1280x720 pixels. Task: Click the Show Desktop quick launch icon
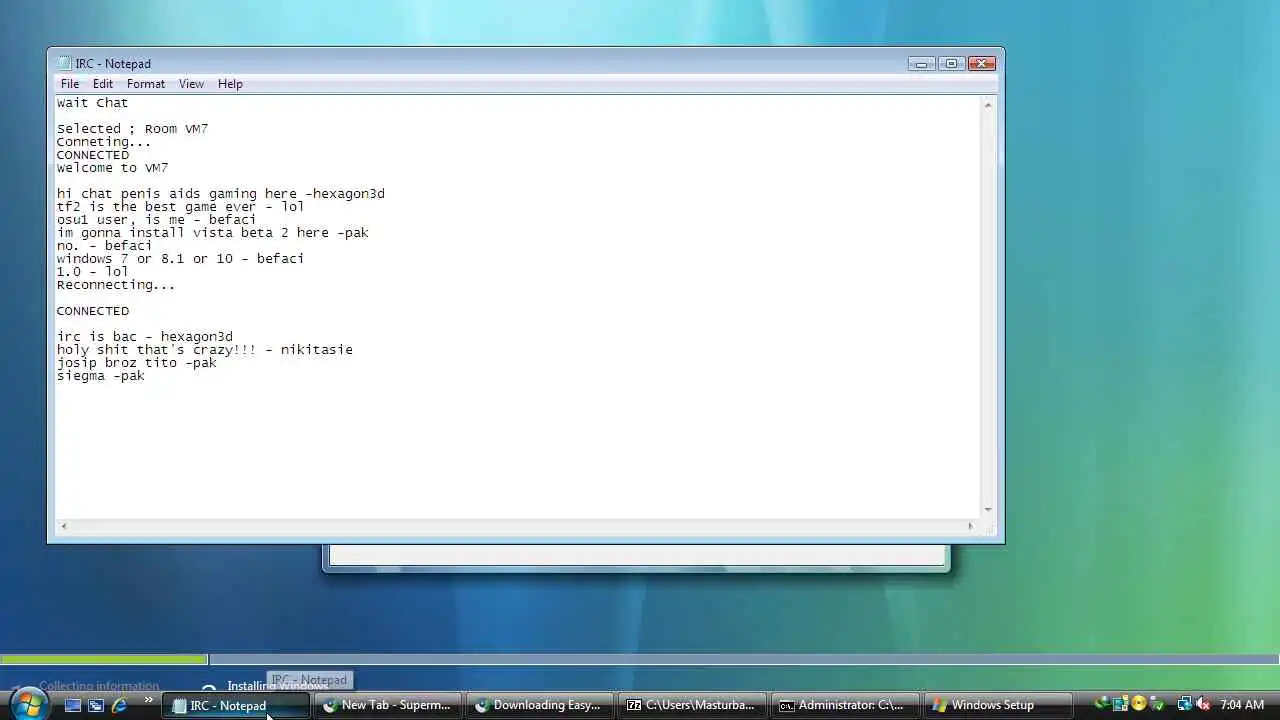(72, 705)
